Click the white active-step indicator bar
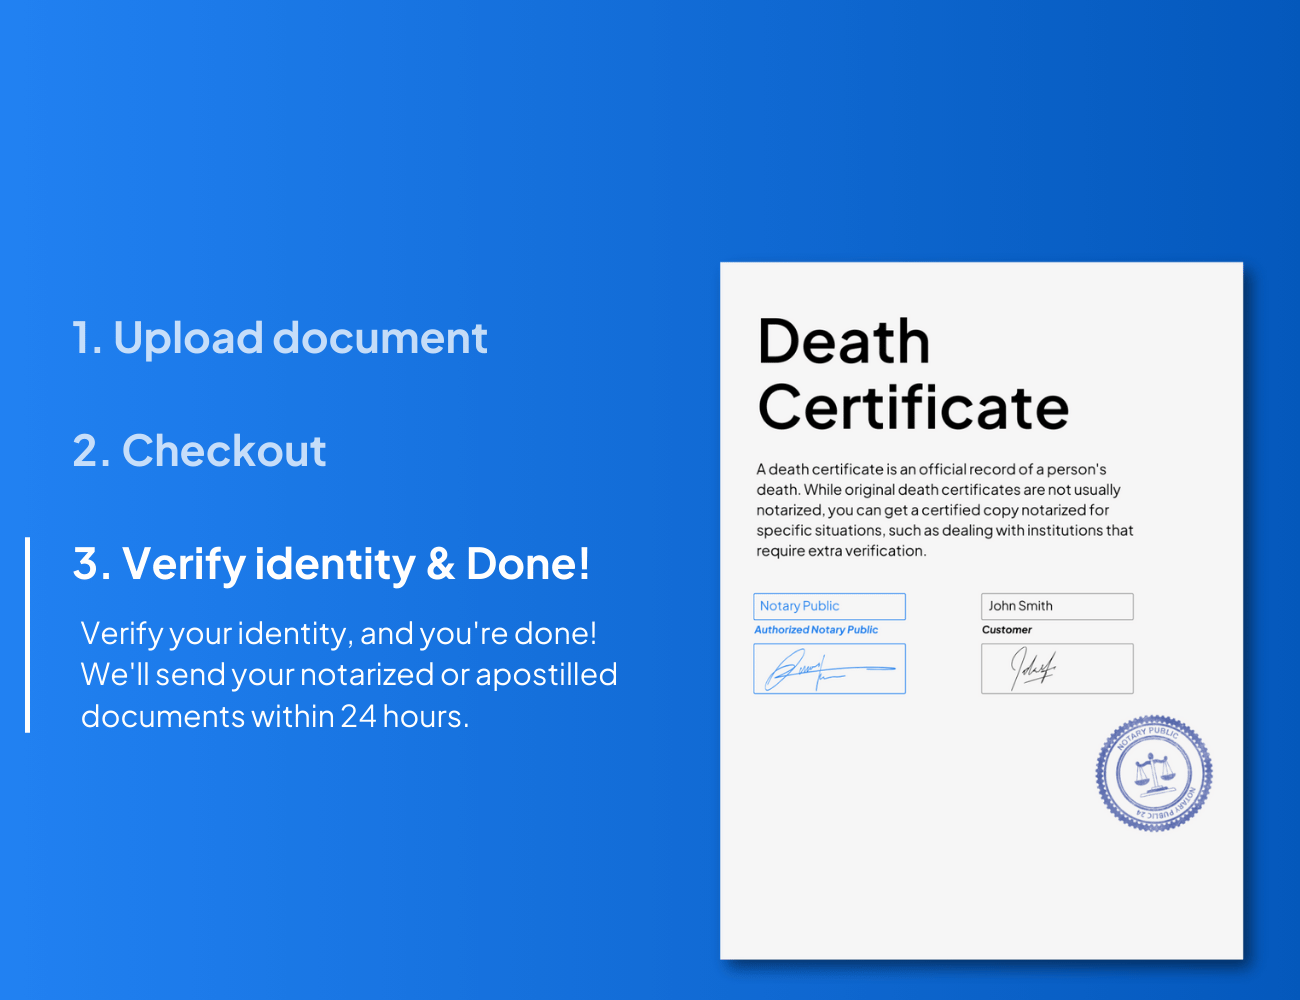Screen dimensions: 1300x1000 [x=28, y=635]
